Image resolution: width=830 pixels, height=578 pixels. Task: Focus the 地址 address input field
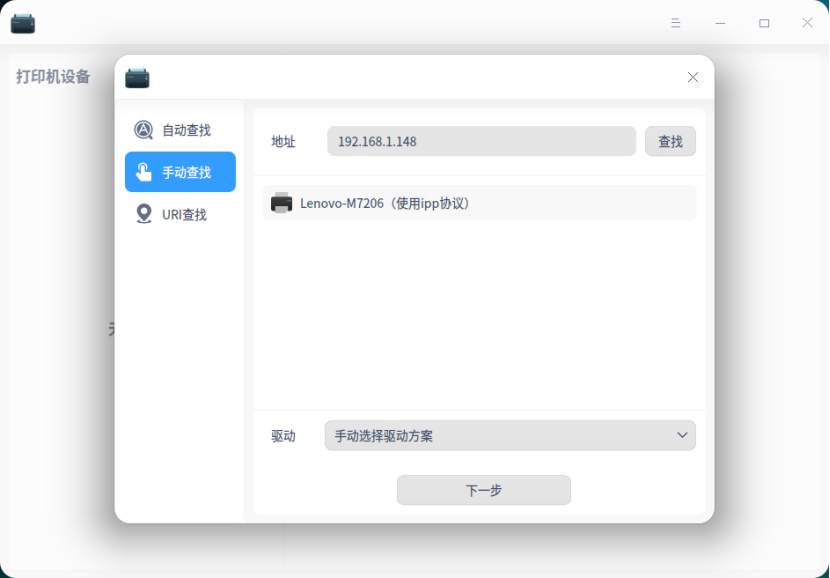click(x=481, y=141)
